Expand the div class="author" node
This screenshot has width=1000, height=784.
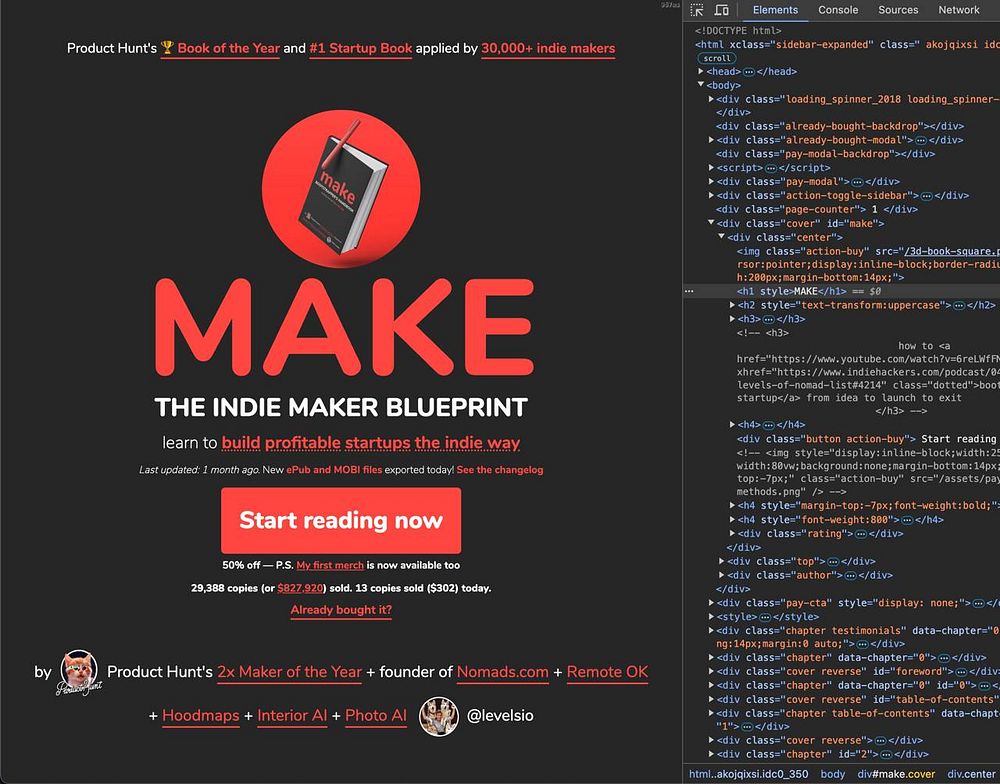tap(721, 575)
